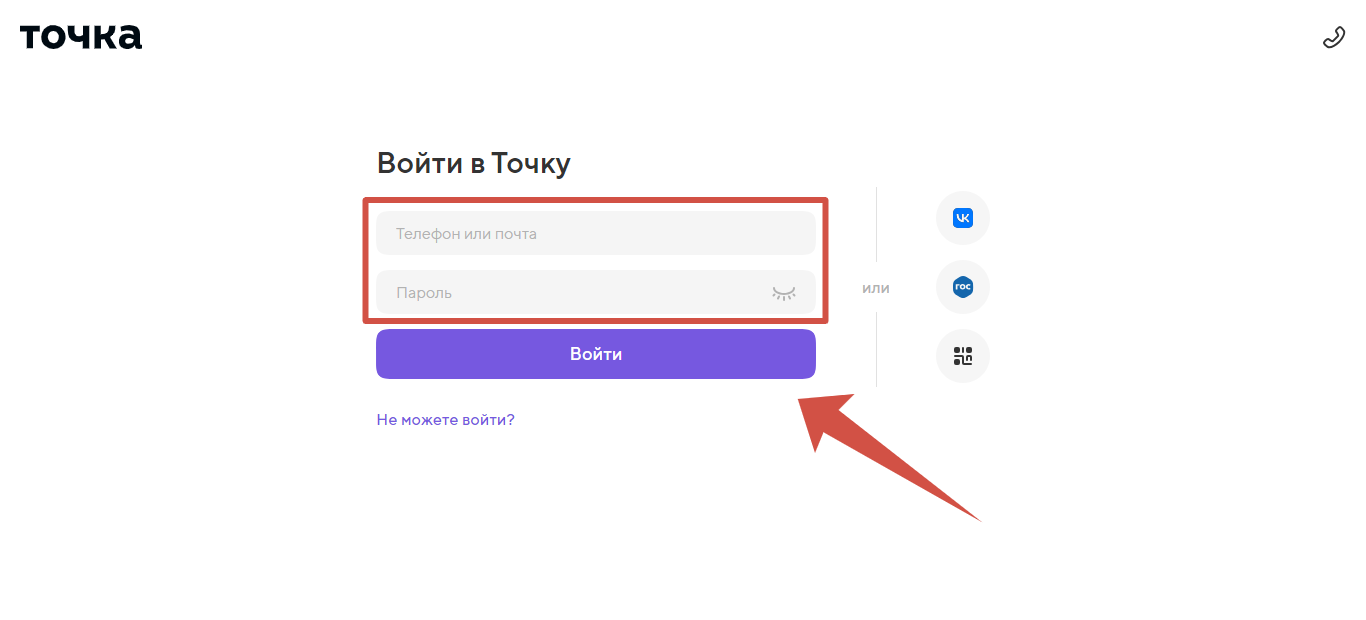Click into the Пароль input field

click(570, 293)
